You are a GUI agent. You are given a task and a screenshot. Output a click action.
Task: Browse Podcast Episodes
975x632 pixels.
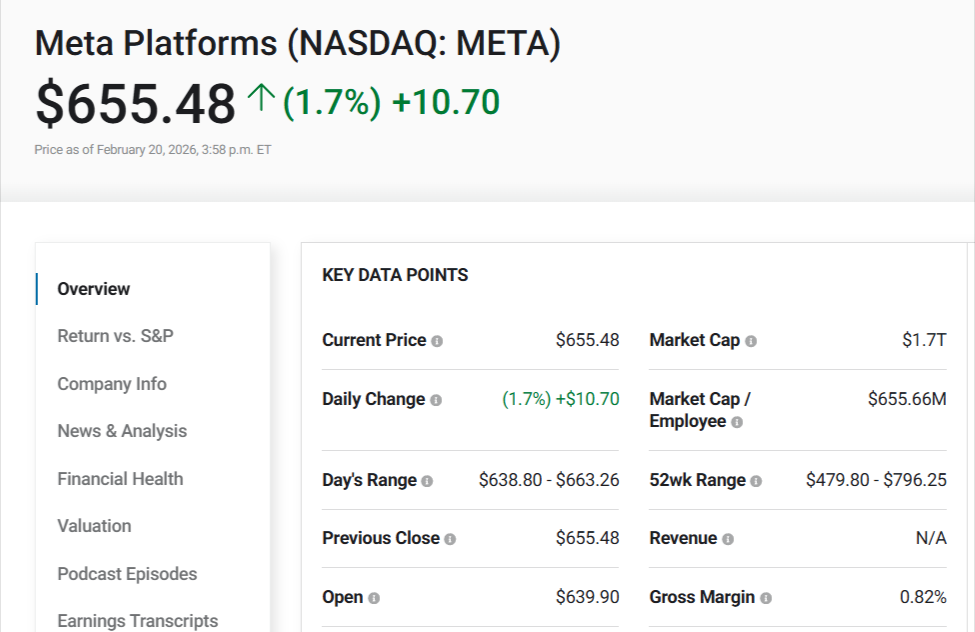pos(127,573)
